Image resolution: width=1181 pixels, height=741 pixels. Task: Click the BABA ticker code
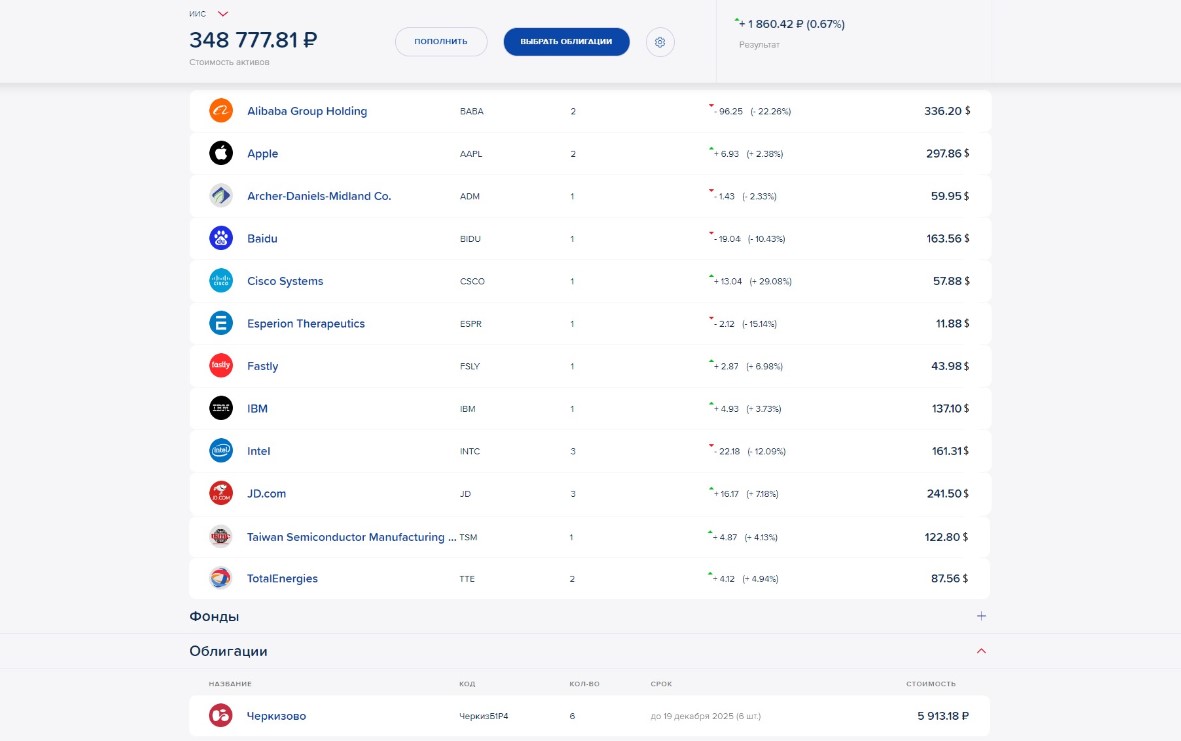tap(471, 111)
